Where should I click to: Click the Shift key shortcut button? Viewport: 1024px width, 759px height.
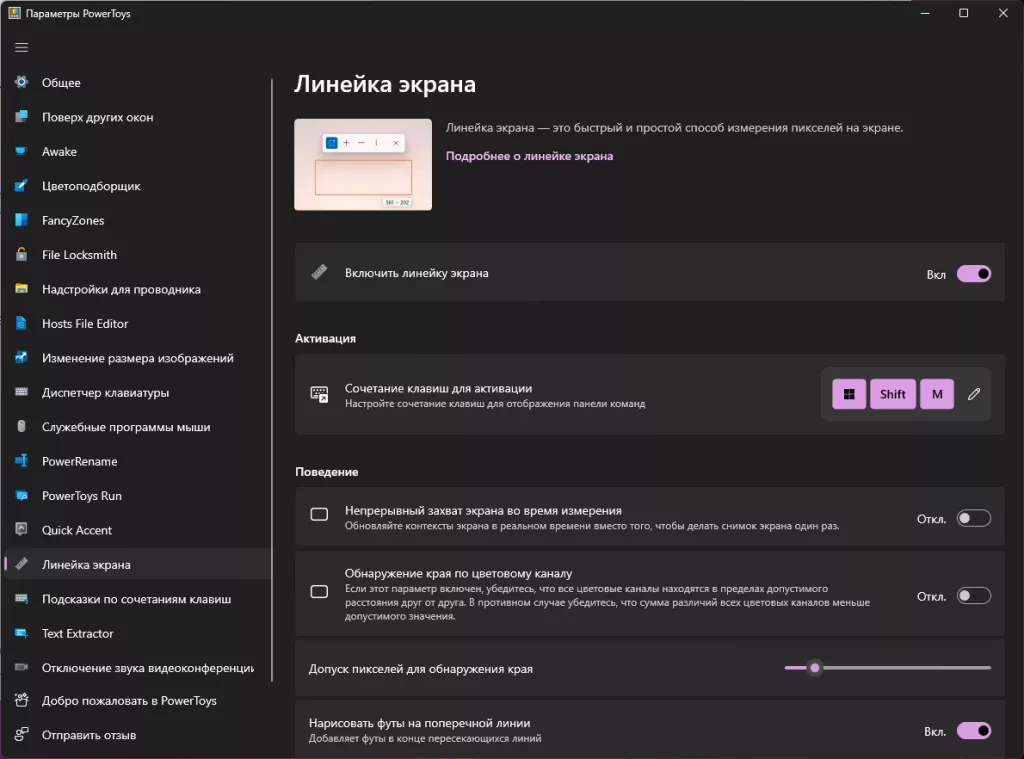(x=893, y=394)
